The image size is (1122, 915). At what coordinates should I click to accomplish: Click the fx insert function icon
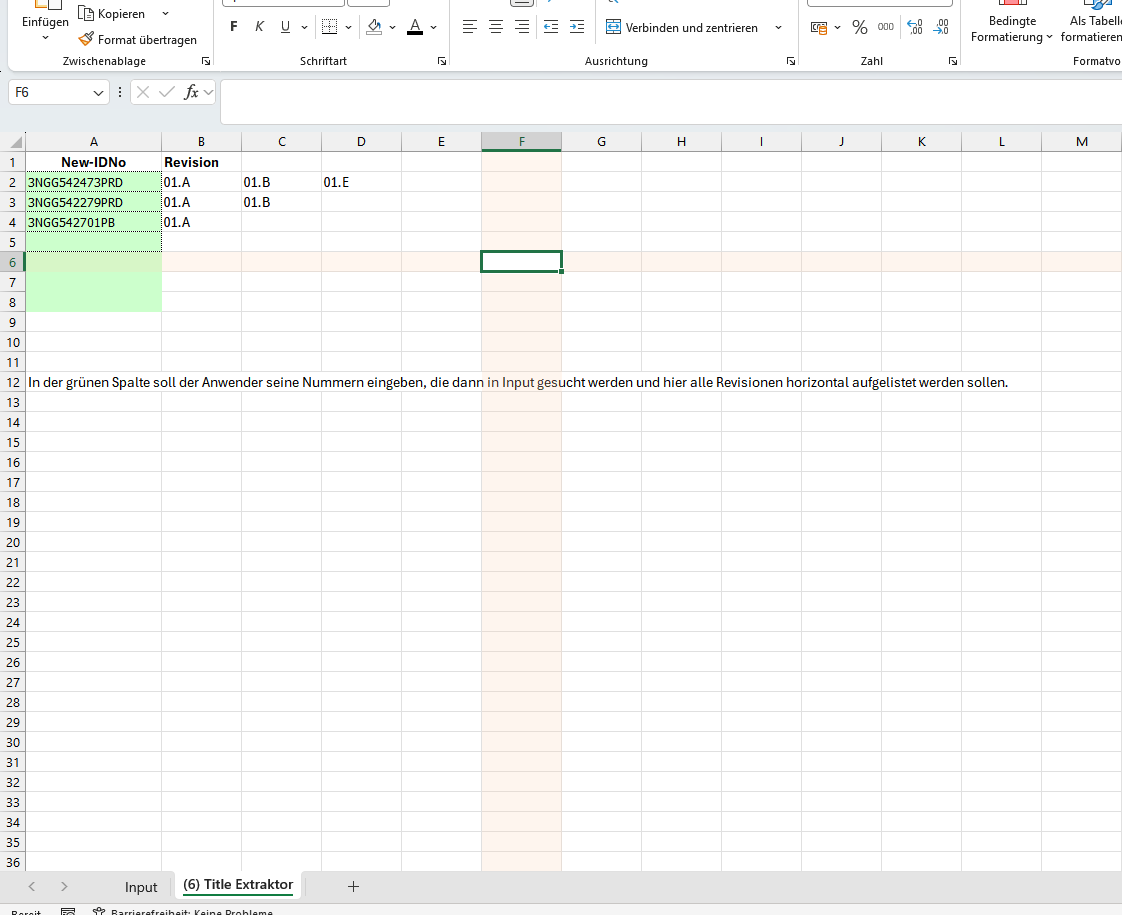coord(191,92)
